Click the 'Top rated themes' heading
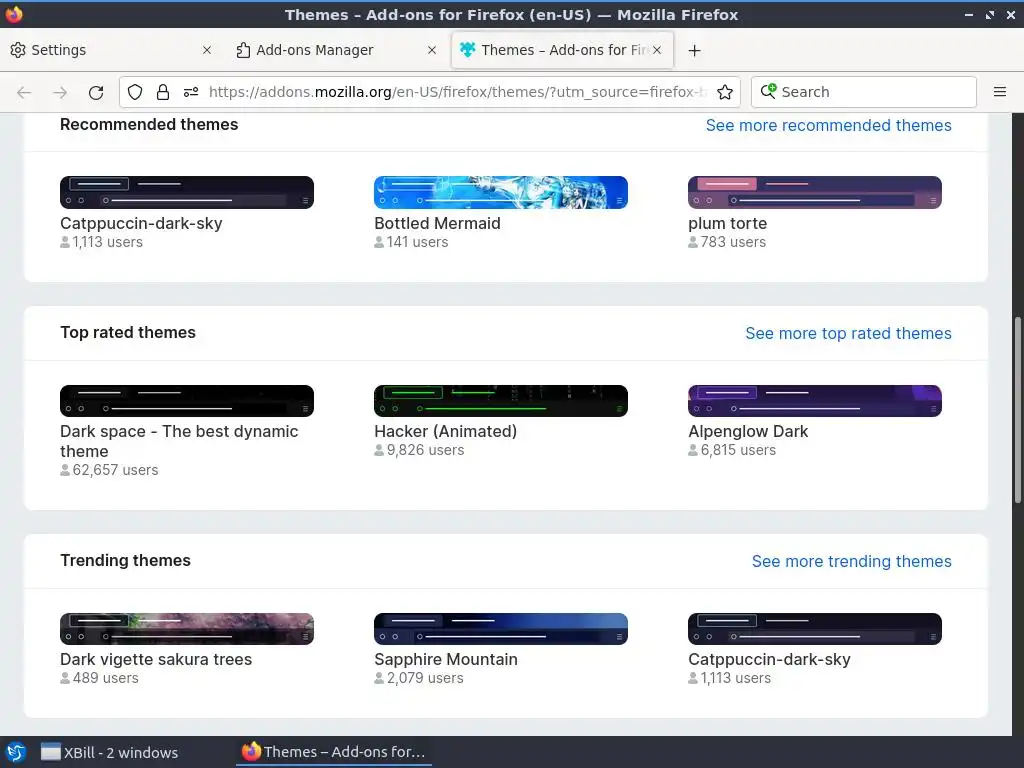 pyautogui.click(x=128, y=332)
